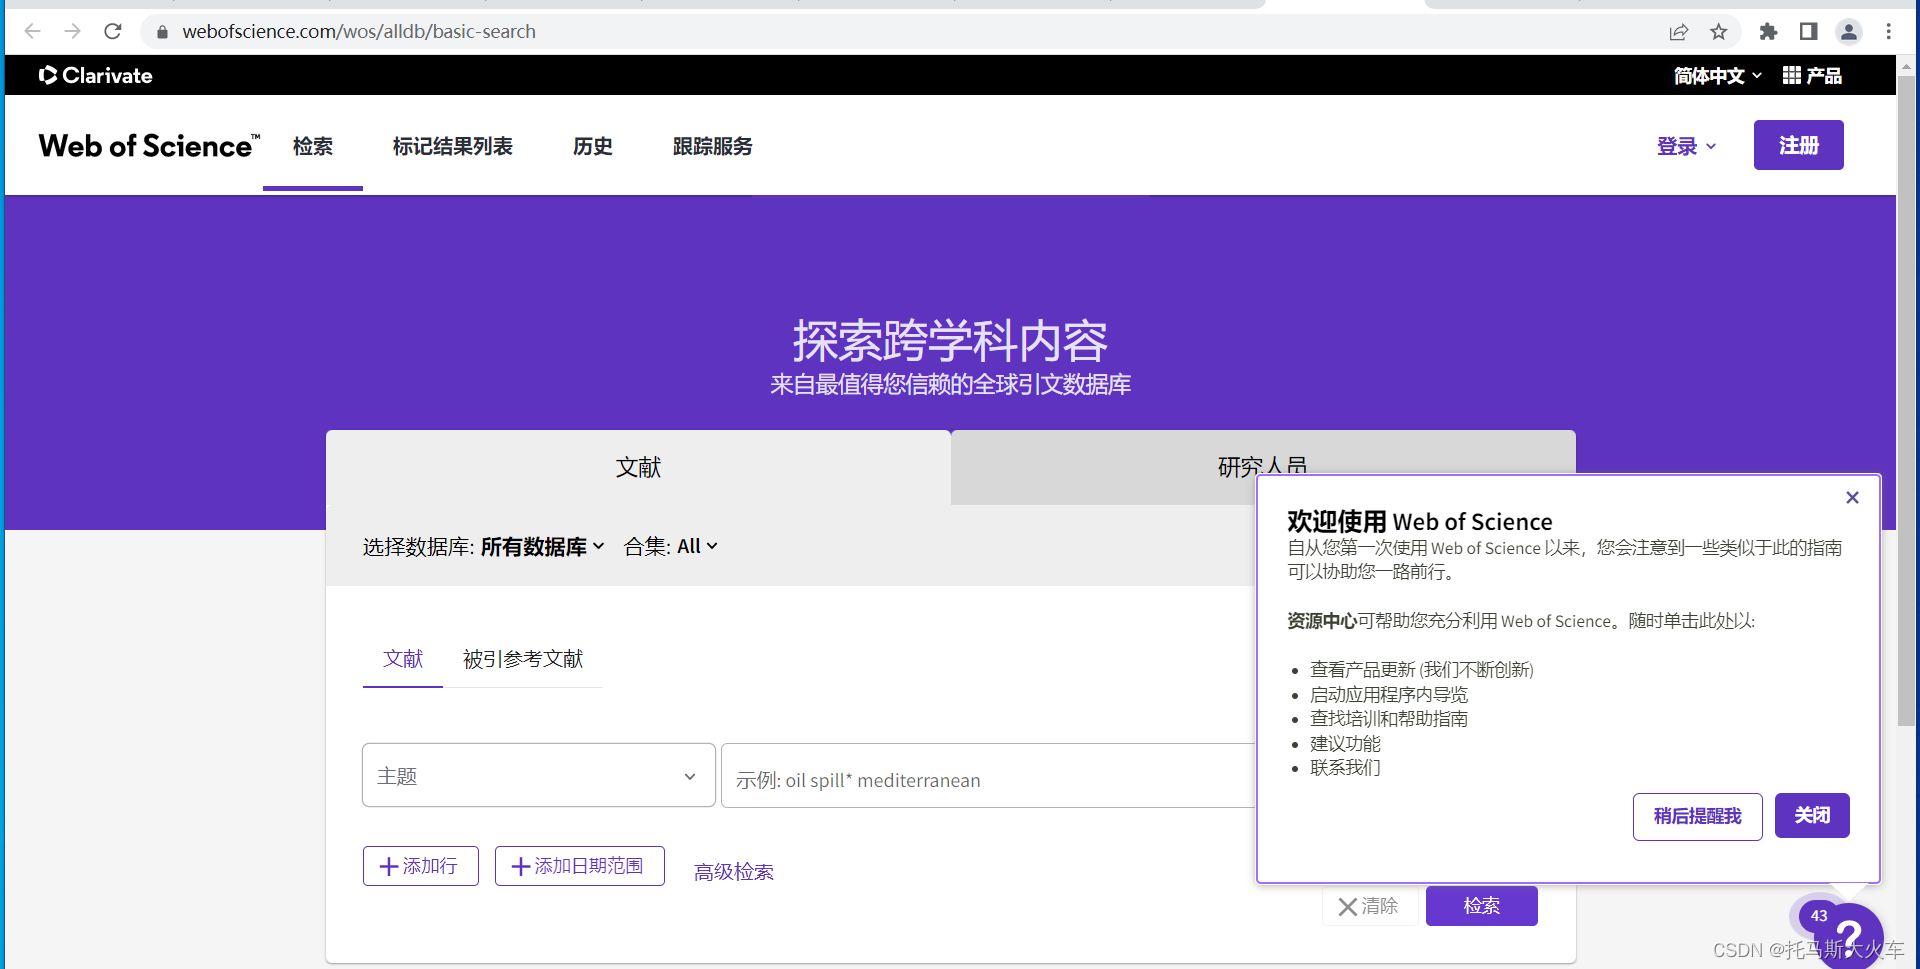Click the '查找培训和帮助指南' bullet text
1920x969 pixels.
pyautogui.click(x=1389, y=719)
